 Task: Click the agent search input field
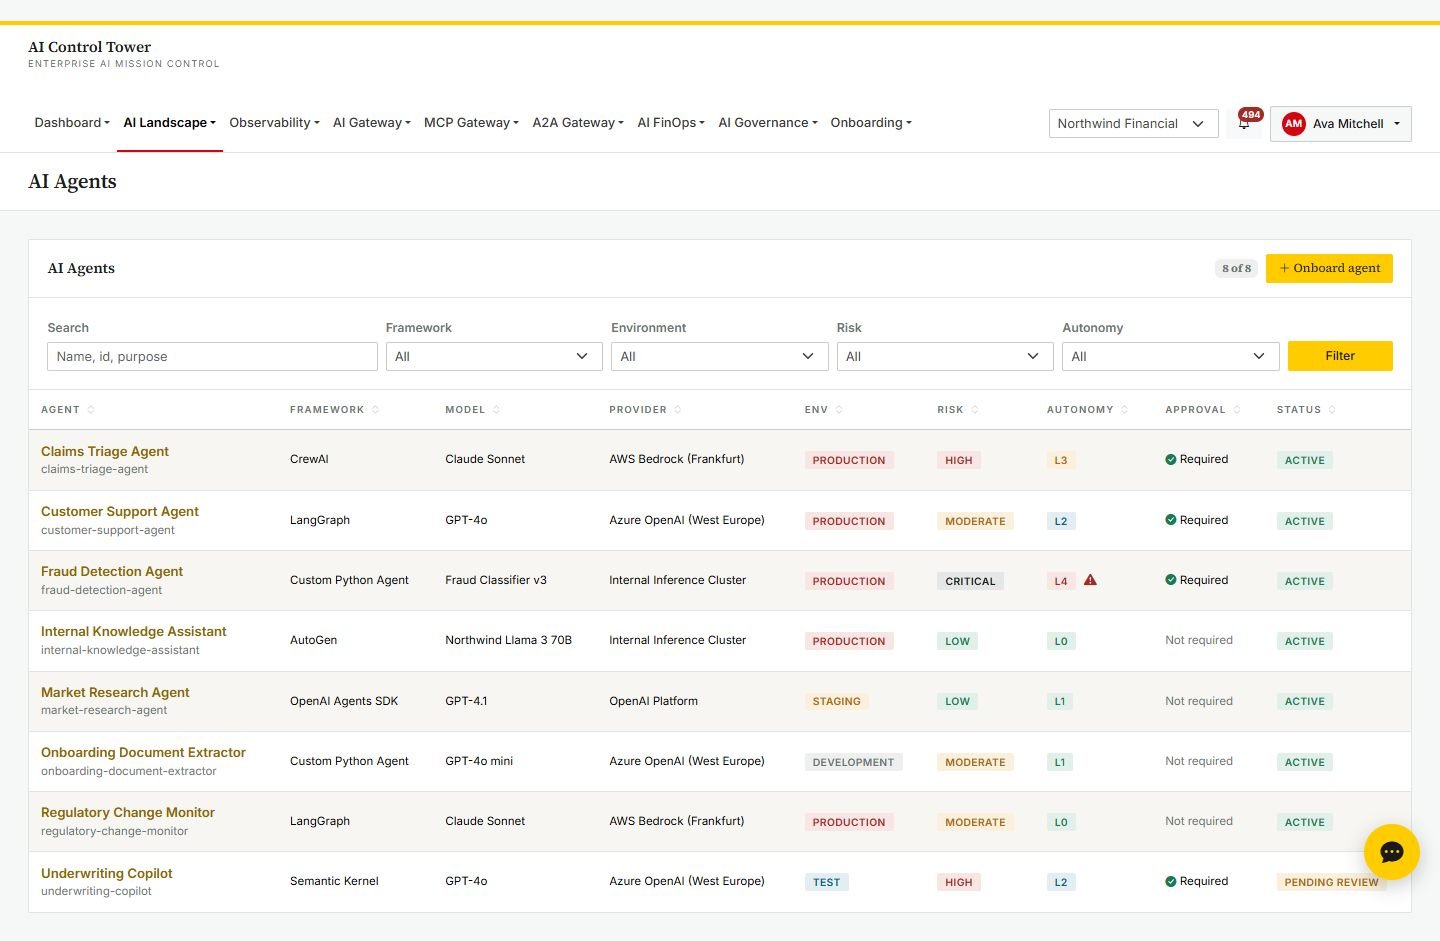click(x=212, y=357)
